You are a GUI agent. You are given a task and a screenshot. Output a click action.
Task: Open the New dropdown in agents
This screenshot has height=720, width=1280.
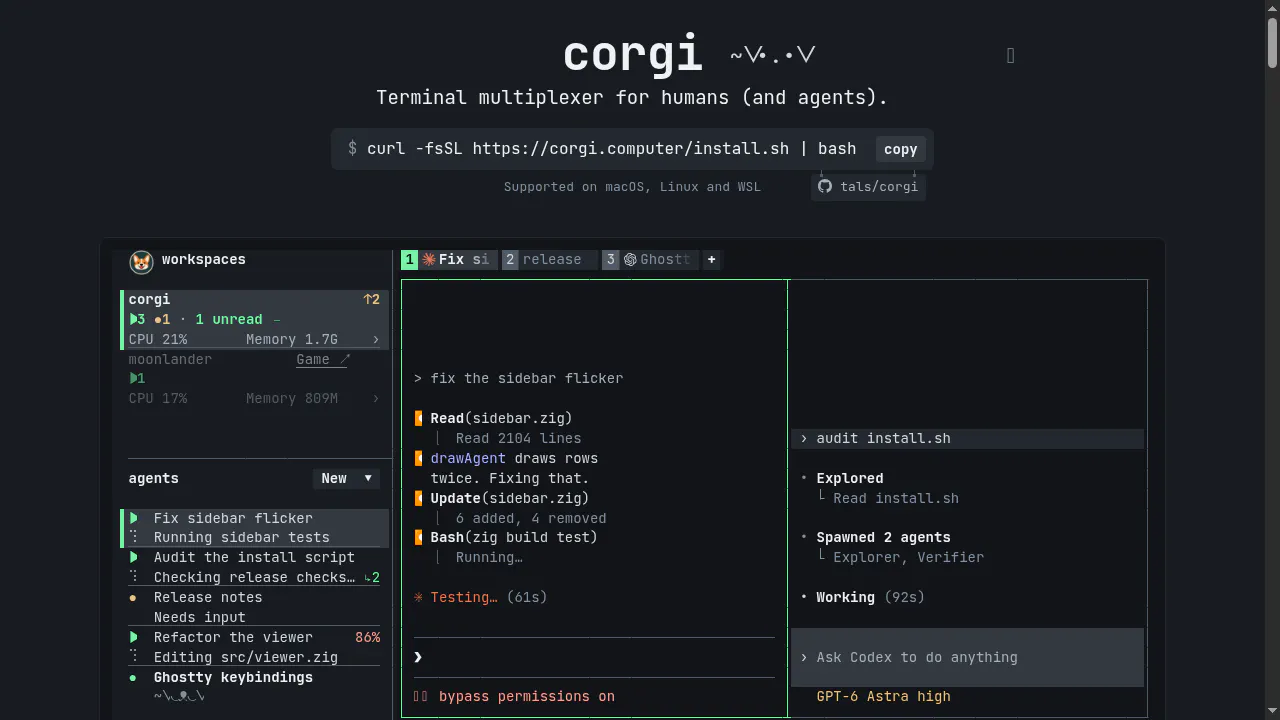coord(346,478)
